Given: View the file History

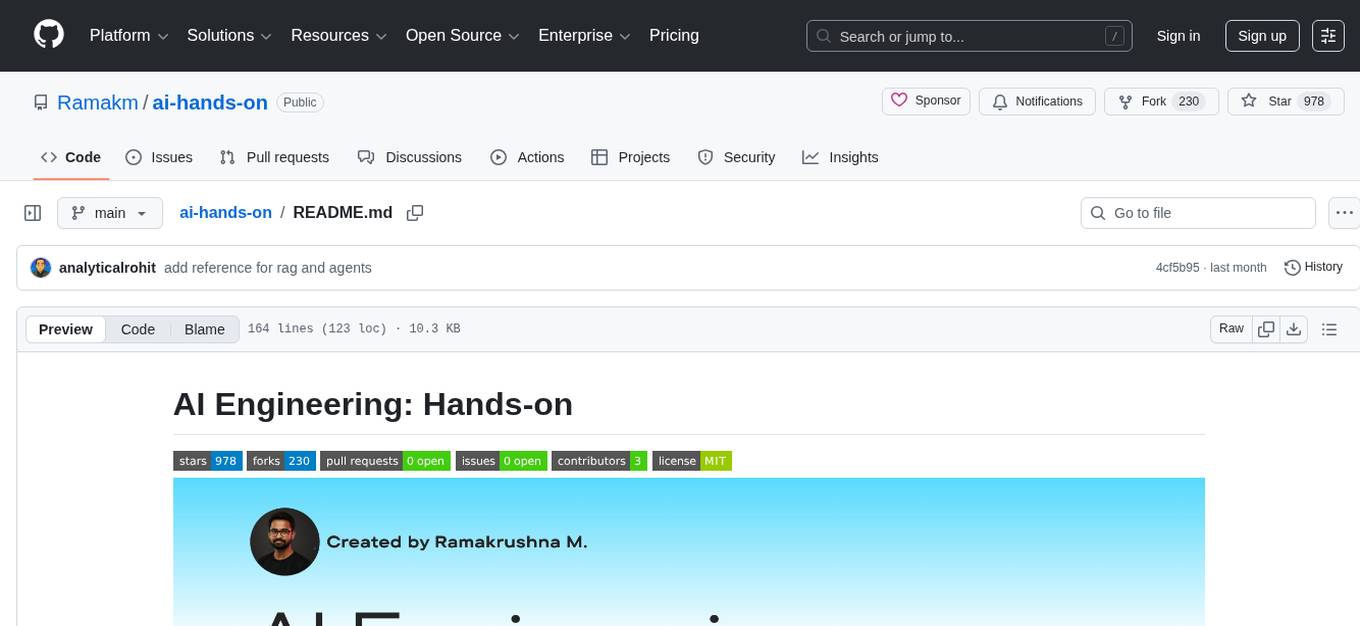Looking at the screenshot, I should click(x=1313, y=267).
